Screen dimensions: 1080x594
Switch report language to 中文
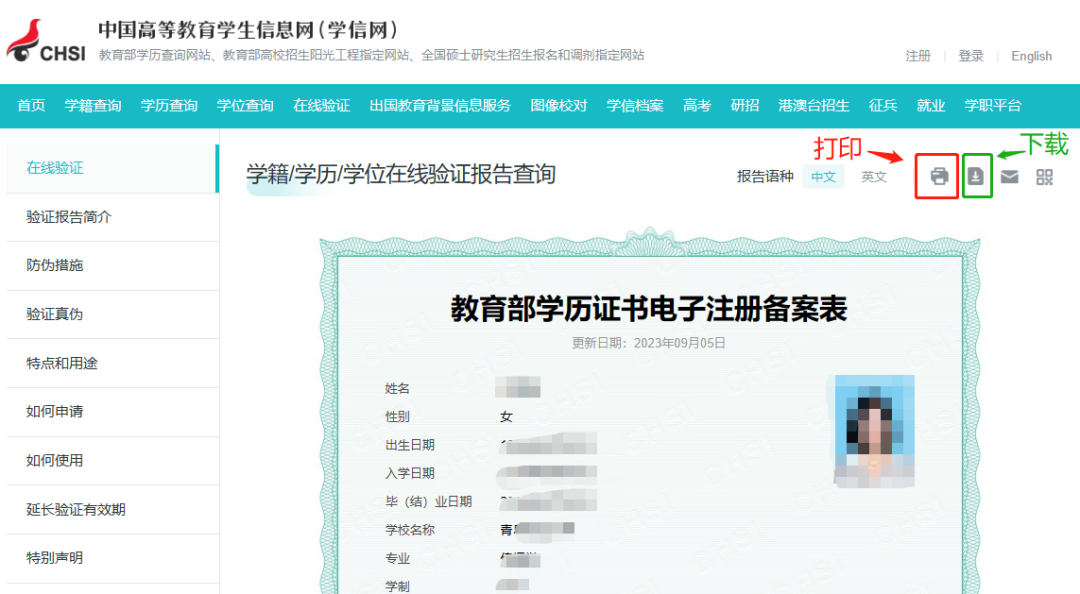[823, 177]
